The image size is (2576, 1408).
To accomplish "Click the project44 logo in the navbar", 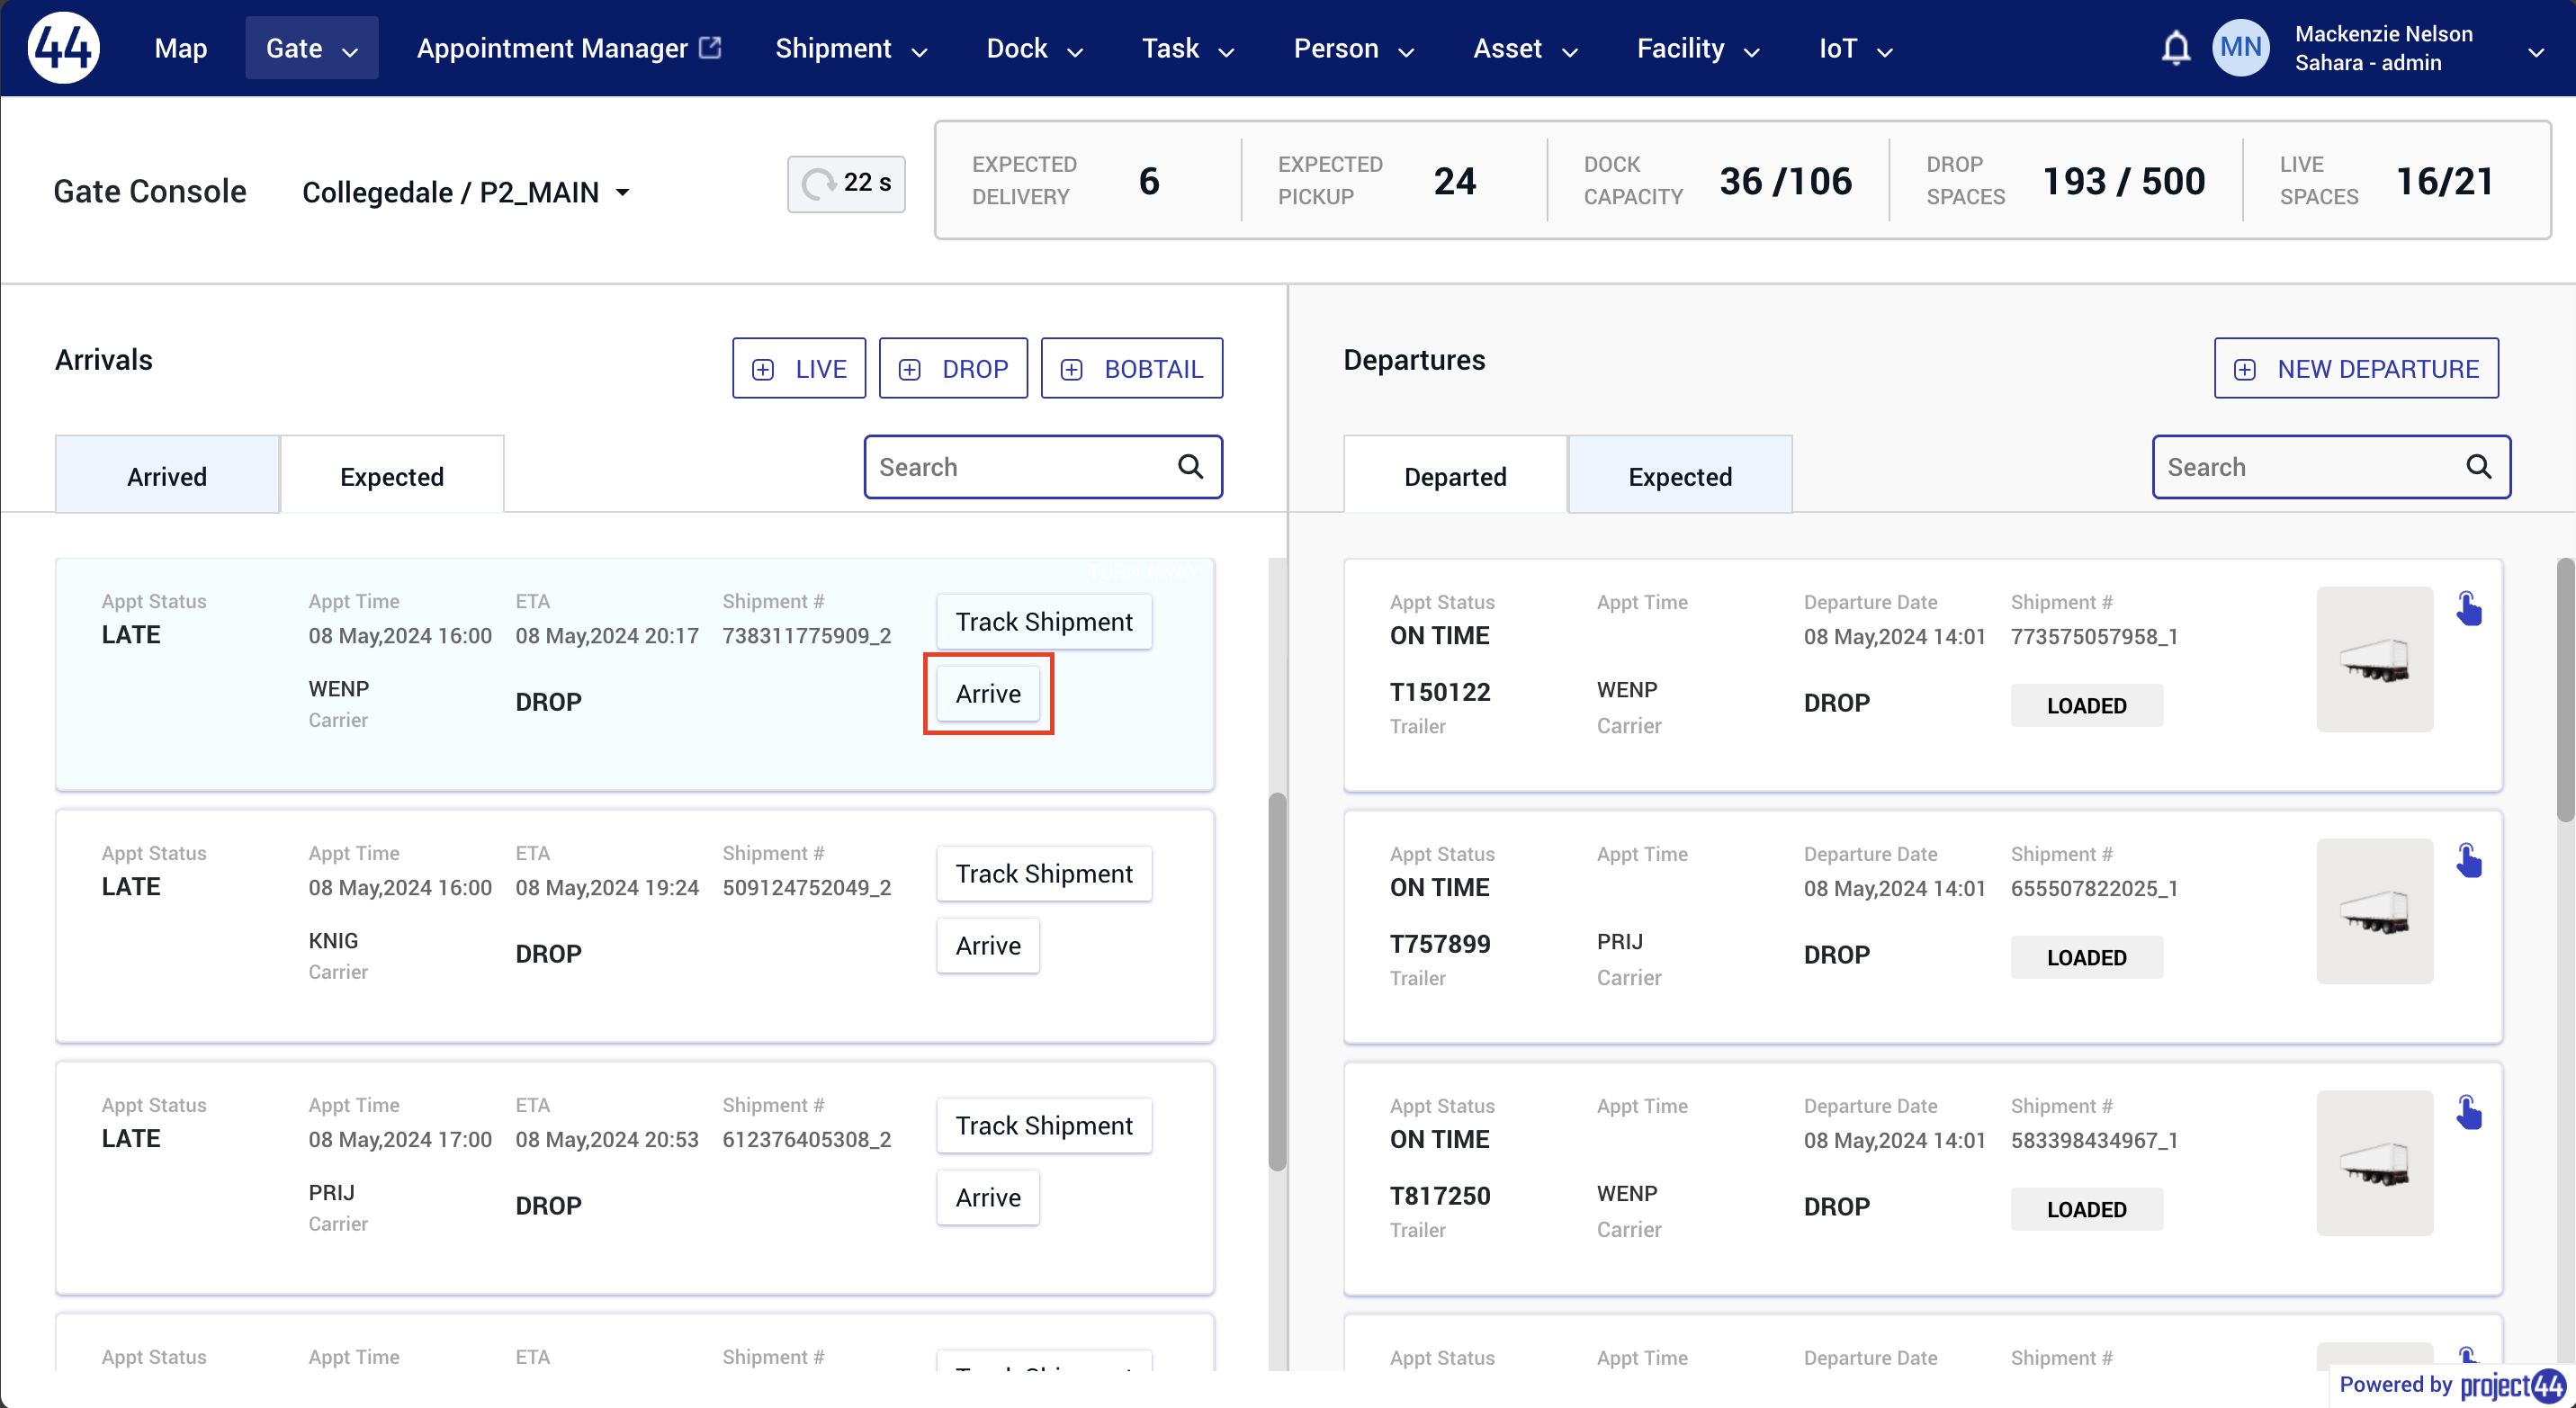I will pyautogui.click(x=63, y=47).
